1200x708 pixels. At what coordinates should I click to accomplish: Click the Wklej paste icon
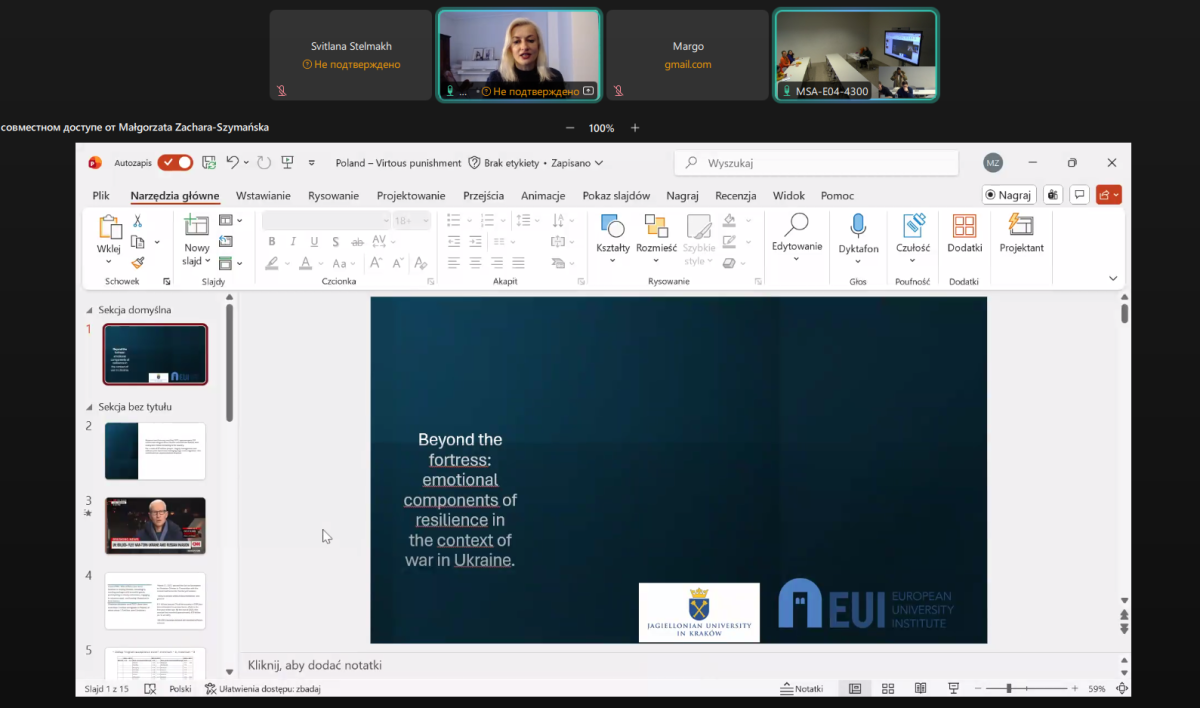pyautogui.click(x=108, y=228)
